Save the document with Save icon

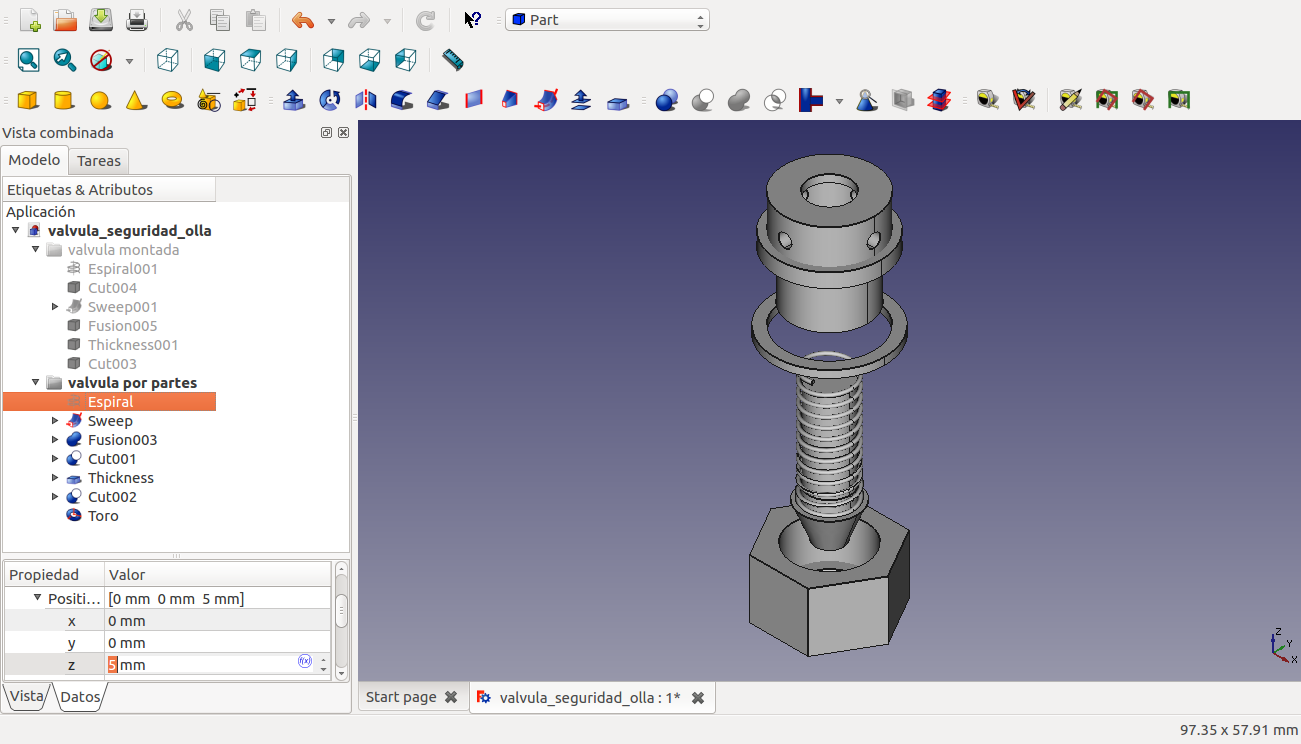point(101,20)
